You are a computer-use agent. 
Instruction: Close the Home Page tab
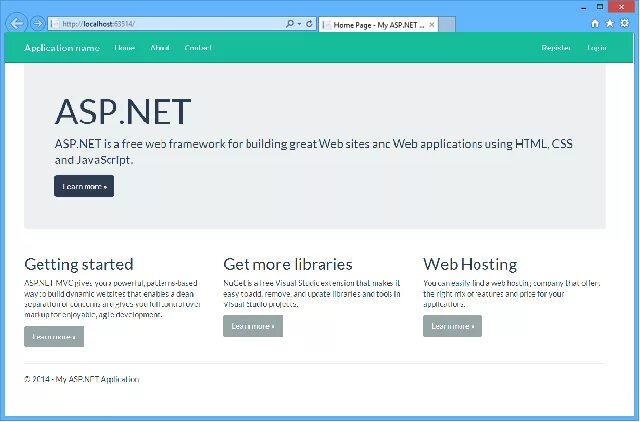(x=431, y=25)
